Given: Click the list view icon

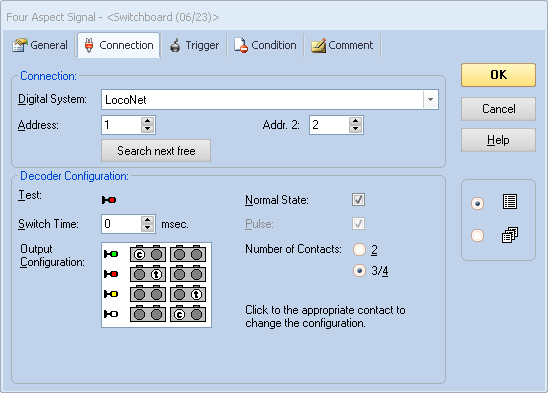Looking at the screenshot, I should [x=510, y=202].
